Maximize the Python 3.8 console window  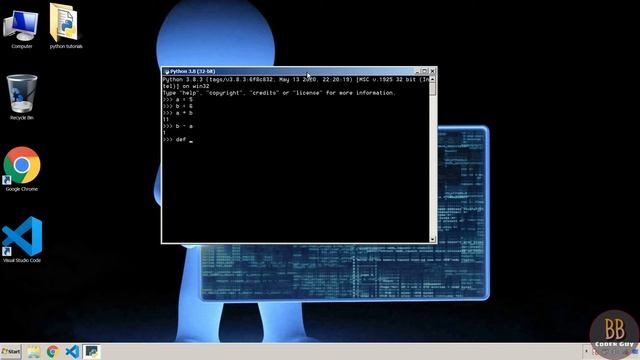point(424,71)
